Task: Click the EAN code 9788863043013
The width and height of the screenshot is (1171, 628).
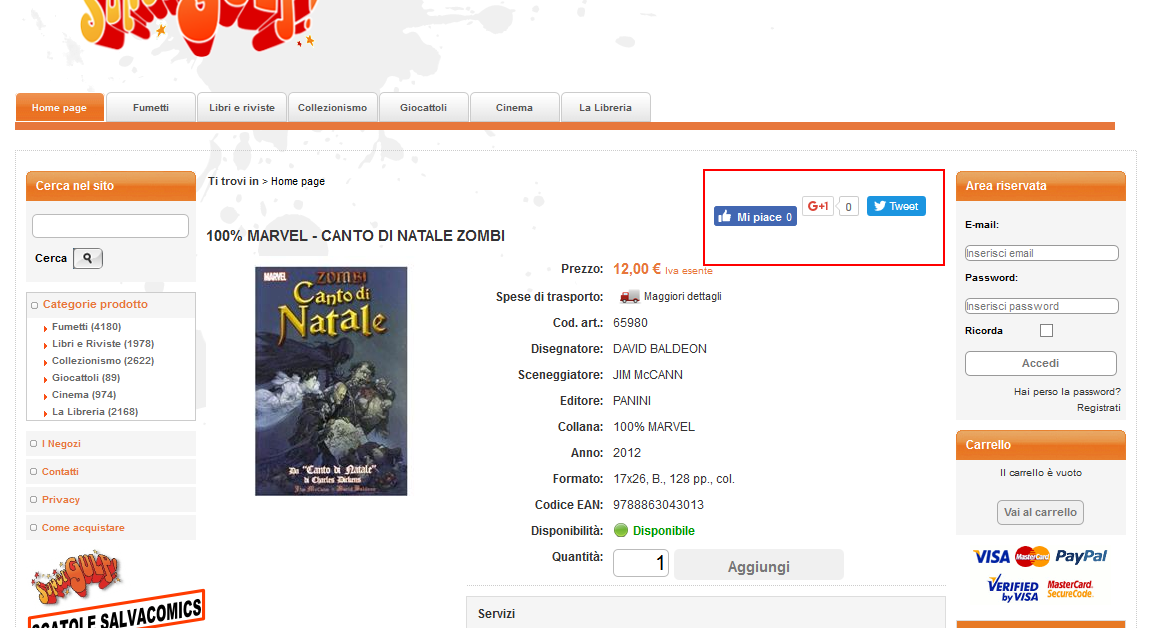Action: point(659,505)
